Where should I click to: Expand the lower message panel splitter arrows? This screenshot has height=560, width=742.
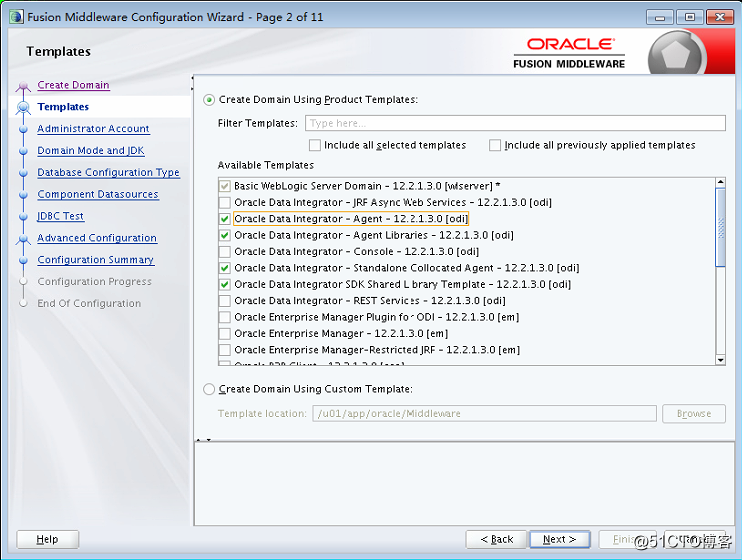(203, 440)
